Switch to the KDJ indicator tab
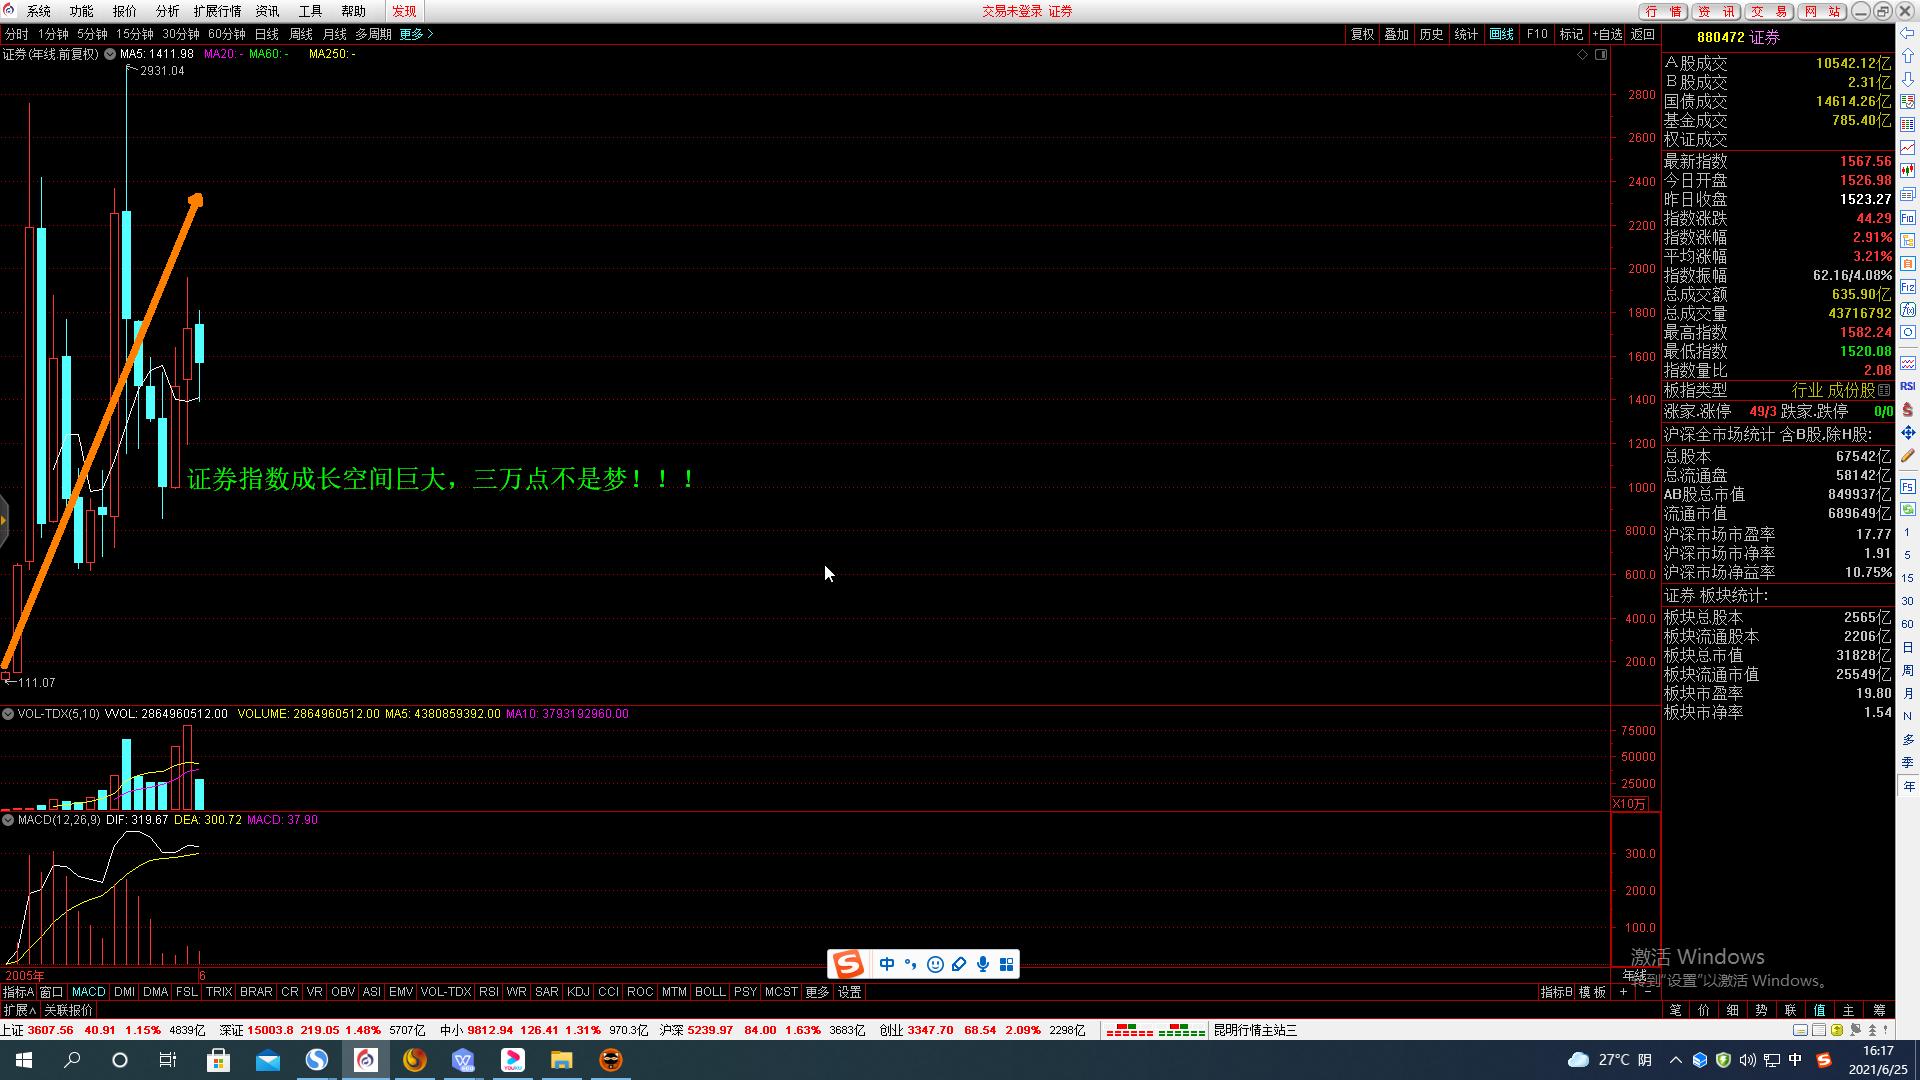 tap(578, 992)
